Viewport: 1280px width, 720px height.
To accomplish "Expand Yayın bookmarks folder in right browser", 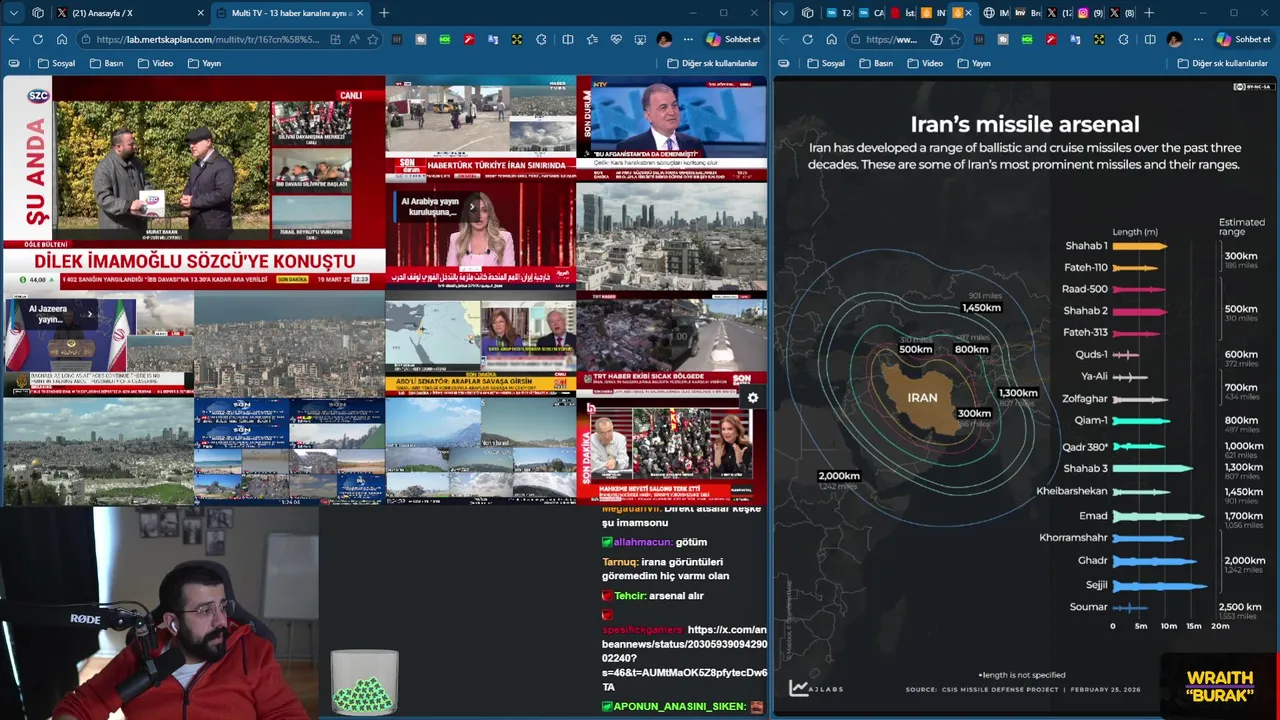I will 974,63.
